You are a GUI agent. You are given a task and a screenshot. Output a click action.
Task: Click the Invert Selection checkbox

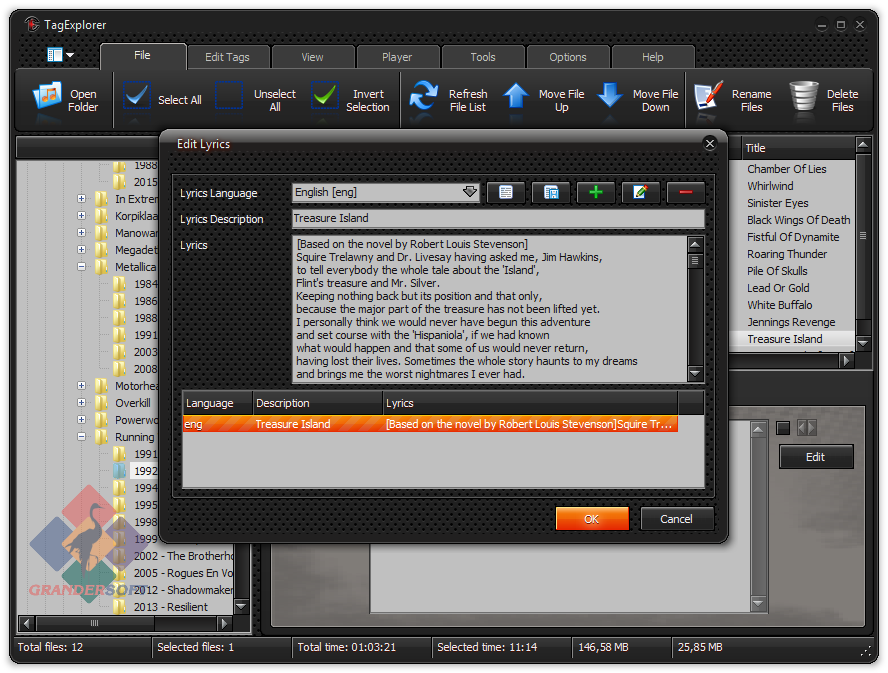point(325,96)
